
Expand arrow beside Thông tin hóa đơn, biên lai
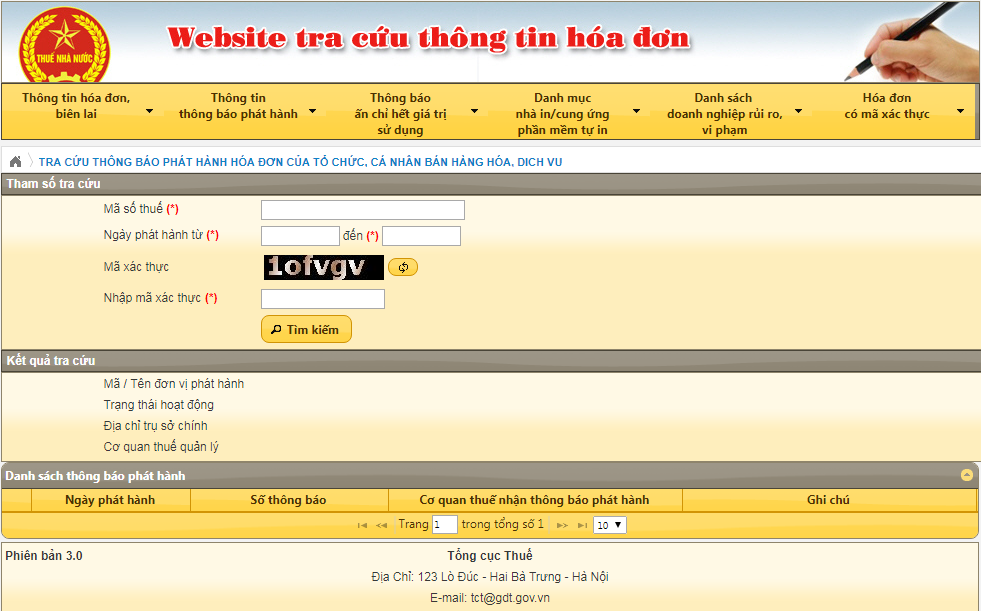[150, 111]
